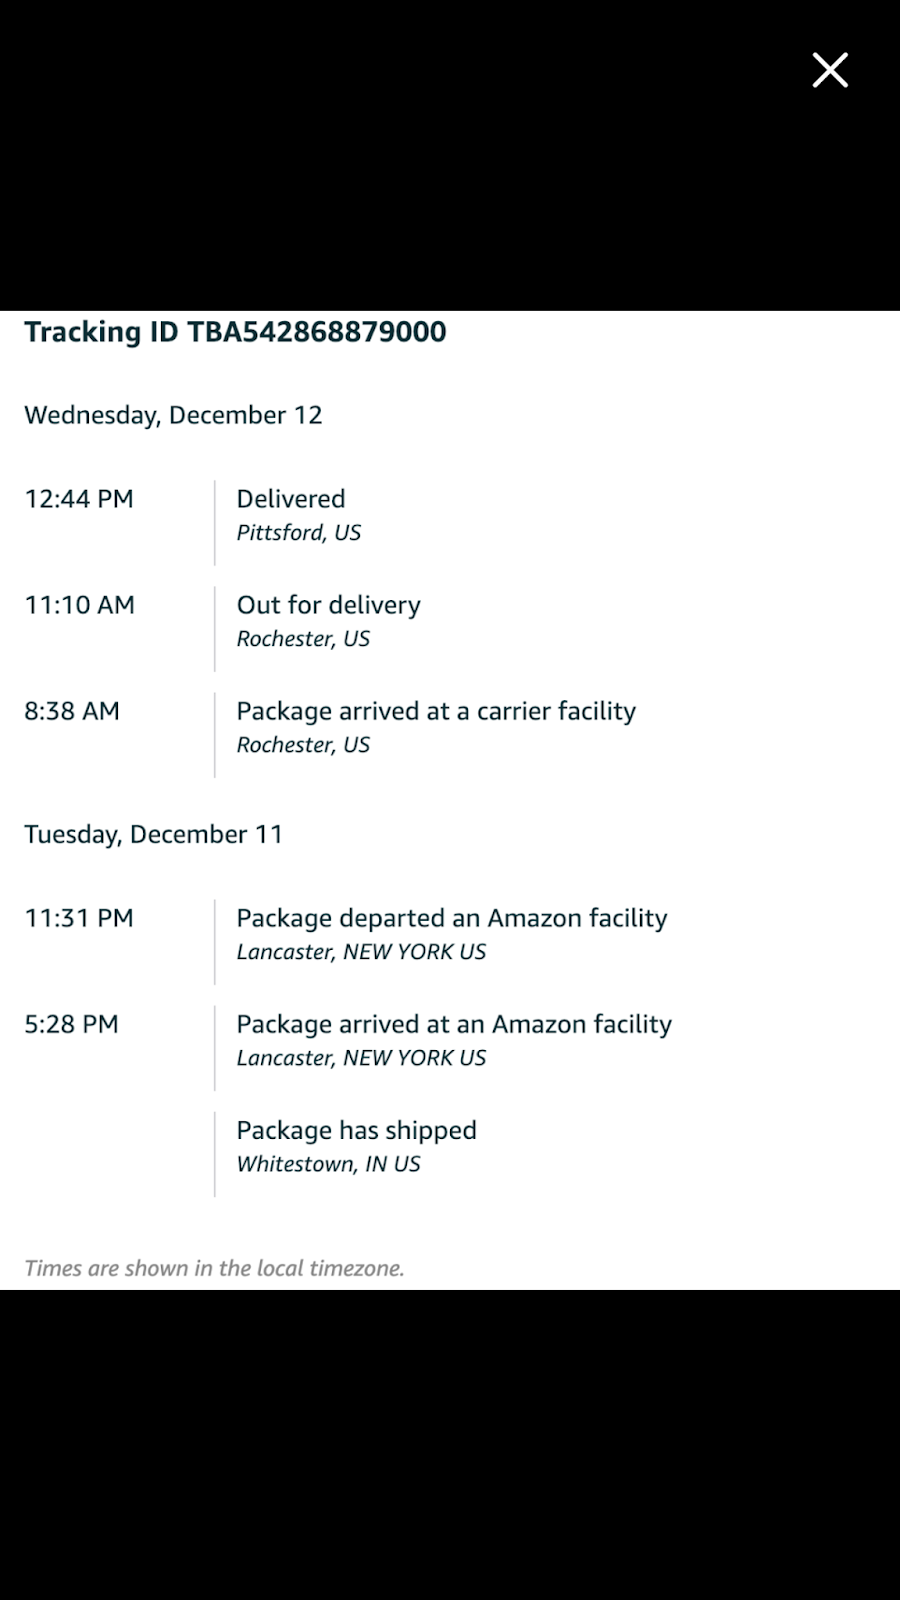Tap the 12:44 PM timestamp
This screenshot has height=1600, width=900.
(79, 499)
